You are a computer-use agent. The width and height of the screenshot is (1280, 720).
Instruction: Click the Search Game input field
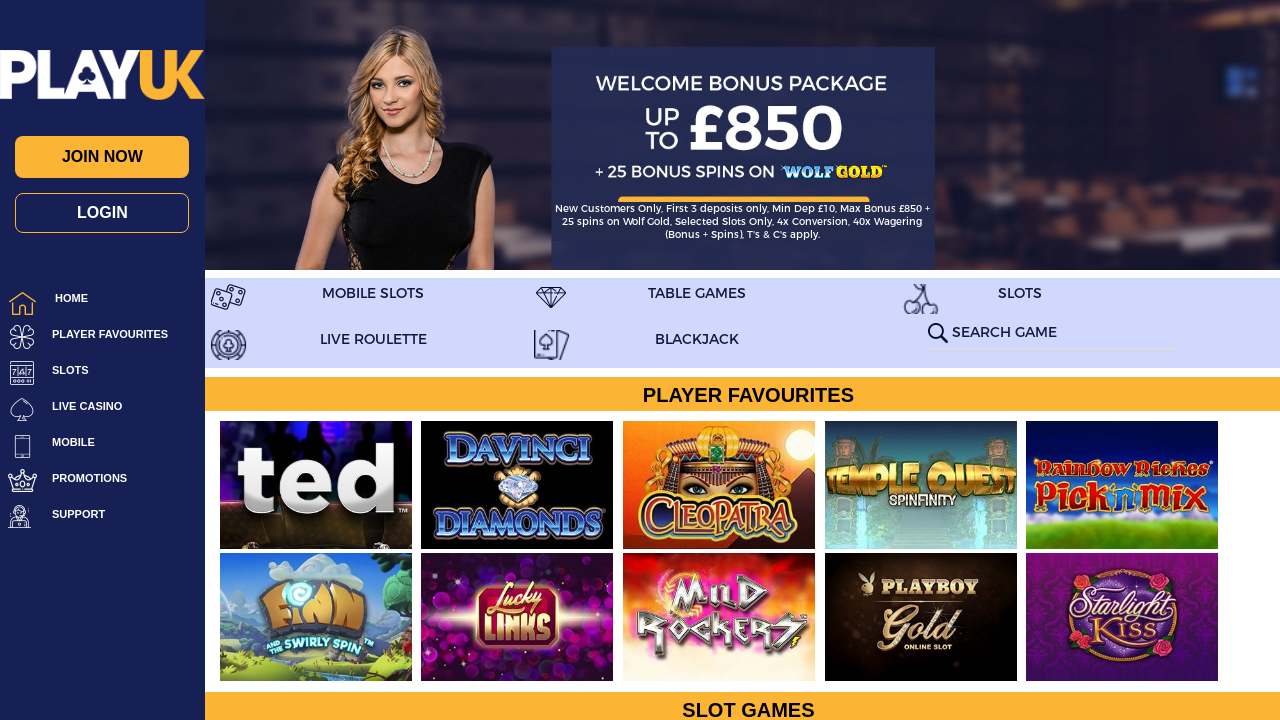tap(1063, 333)
